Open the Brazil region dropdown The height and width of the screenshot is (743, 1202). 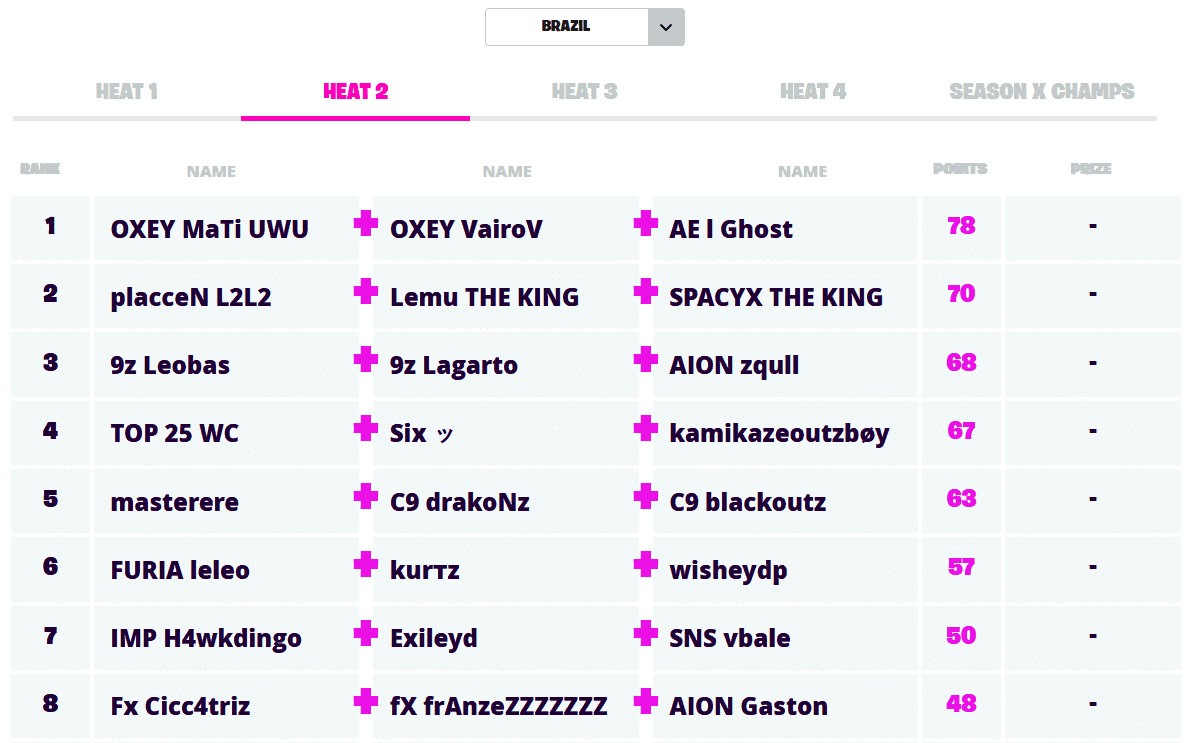pos(567,27)
